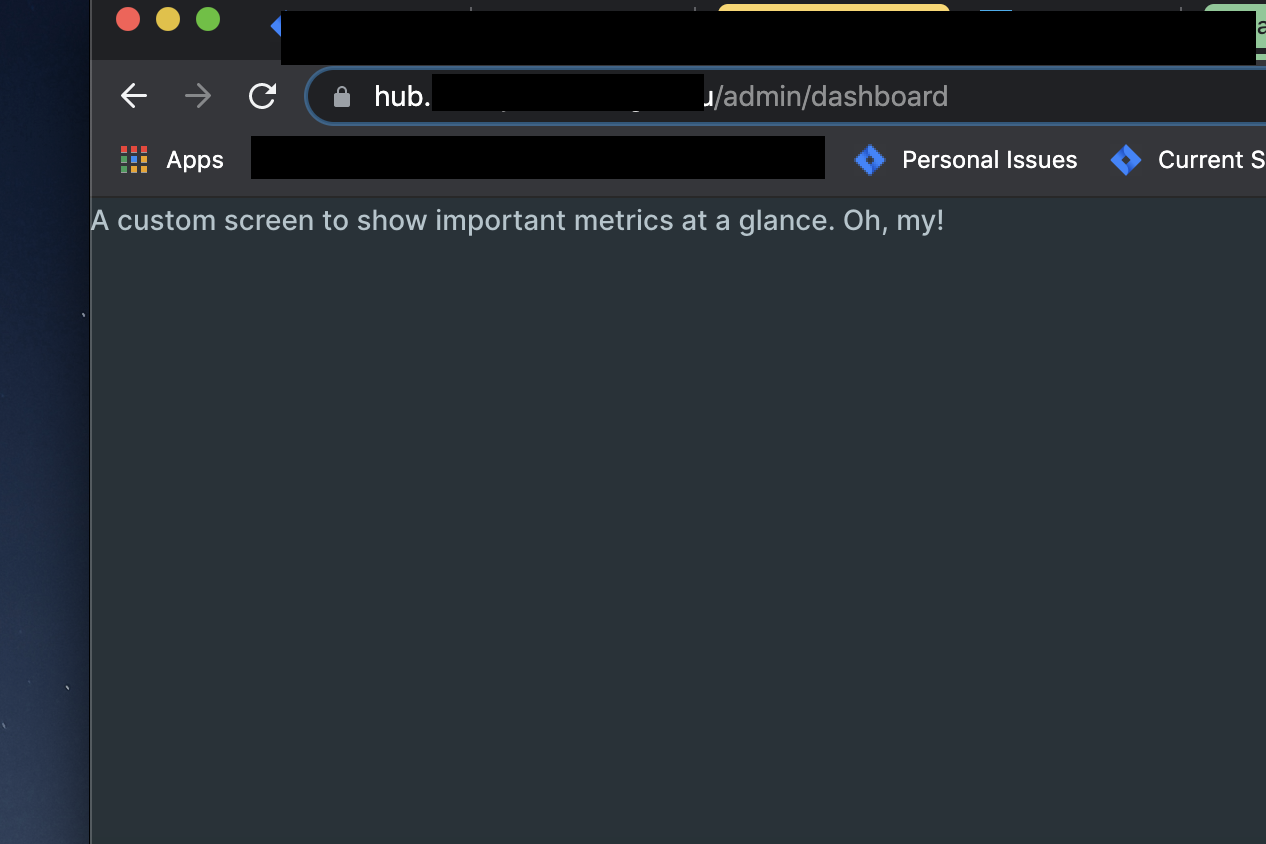Reload the admin dashboard page
Viewport: 1266px width, 844px height.
[x=262, y=96]
